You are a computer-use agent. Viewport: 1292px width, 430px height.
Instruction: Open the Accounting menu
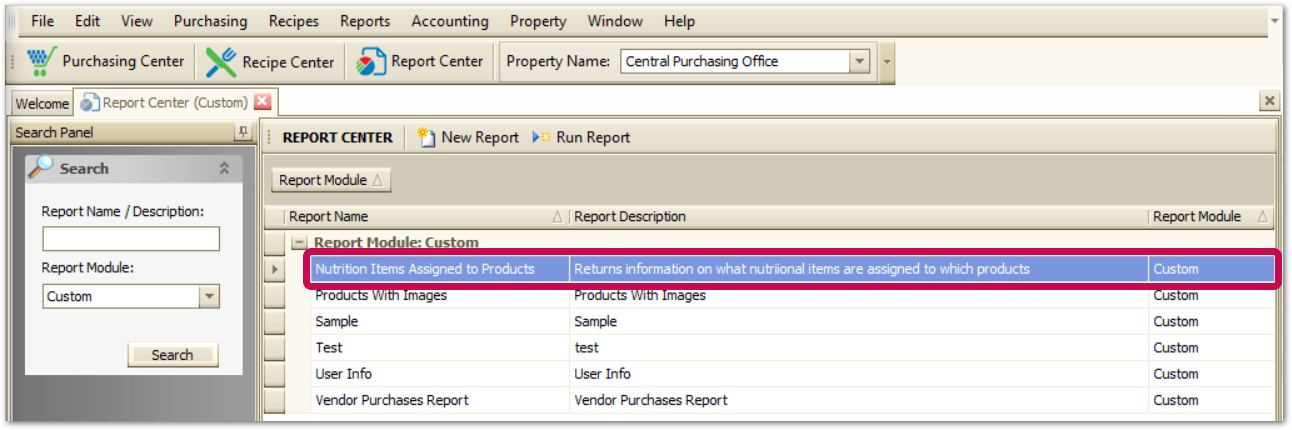click(450, 21)
